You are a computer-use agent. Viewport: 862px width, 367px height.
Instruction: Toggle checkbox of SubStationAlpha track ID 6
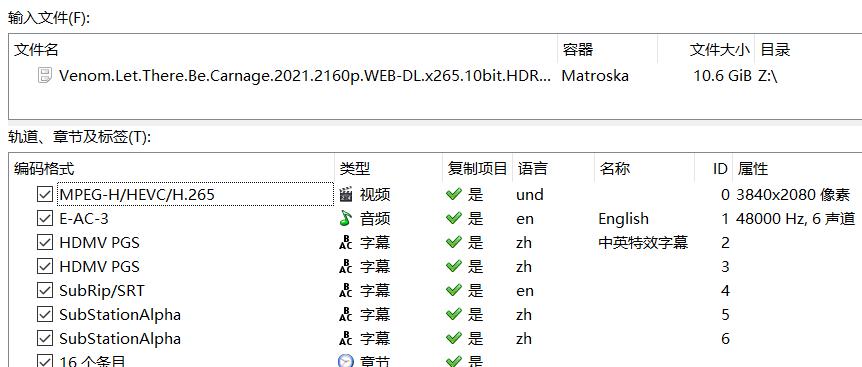click(45, 338)
